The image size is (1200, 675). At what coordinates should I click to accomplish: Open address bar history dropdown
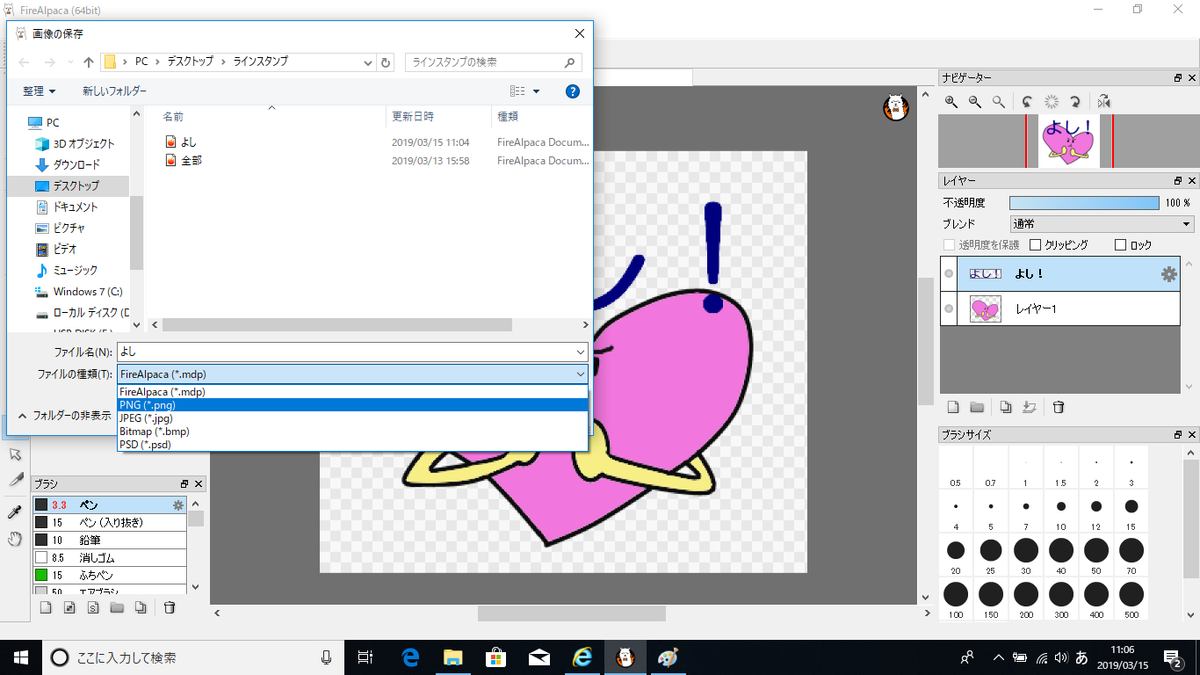(x=367, y=62)
